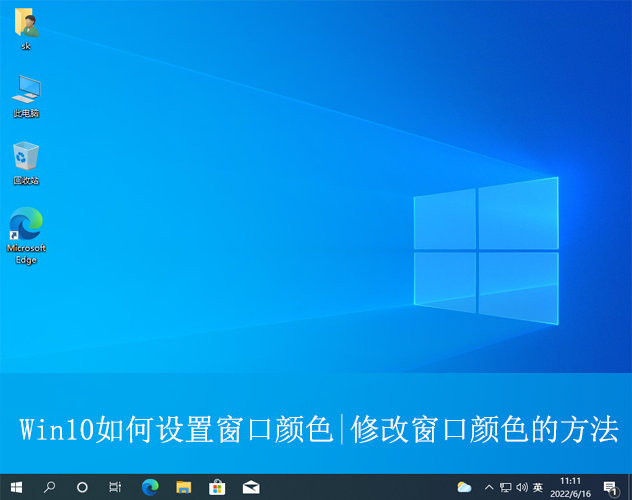This screenshot has width=632, height=500.
Task: Open Cortana circle icon on taskbar
Action: pos(82,487)
